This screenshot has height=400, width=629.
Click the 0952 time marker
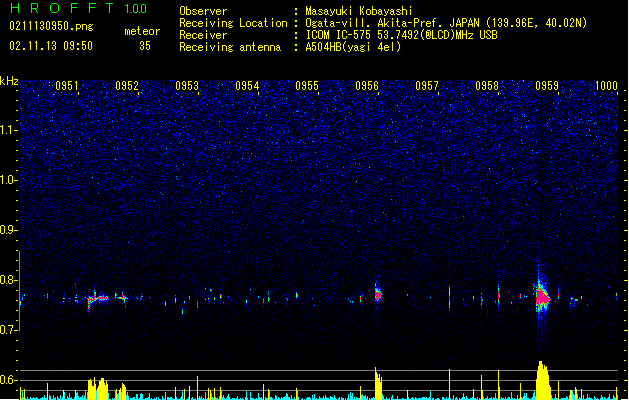pyautogui.click(x=127, y=86)
